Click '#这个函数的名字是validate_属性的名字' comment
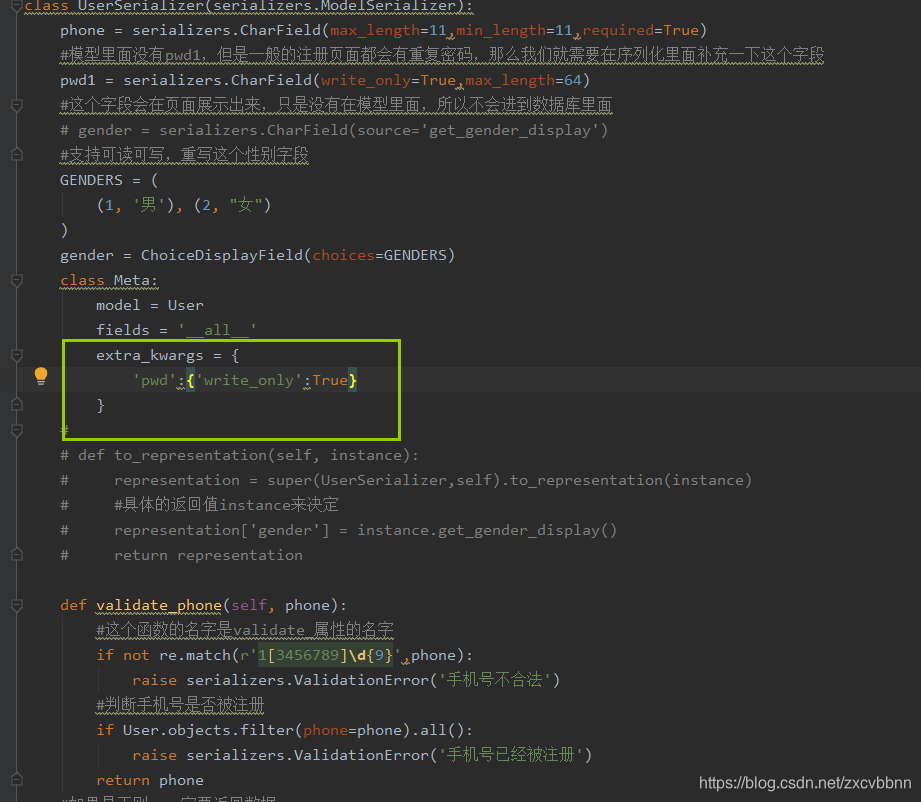 click(x=245, y=630)
